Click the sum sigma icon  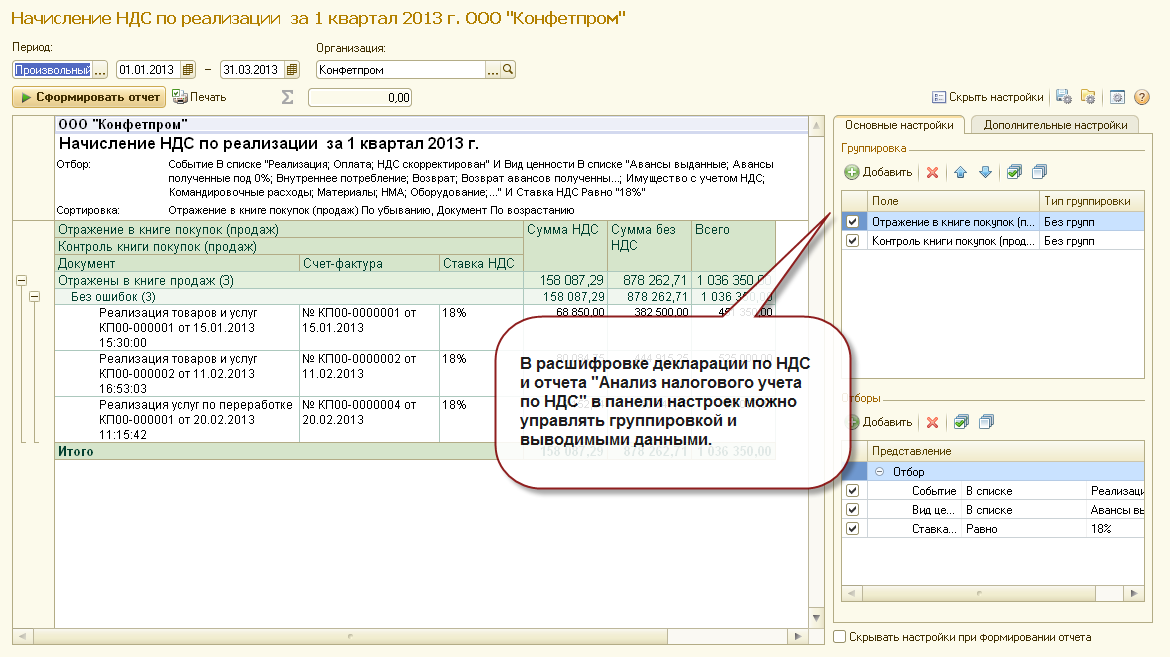(287, 97)
